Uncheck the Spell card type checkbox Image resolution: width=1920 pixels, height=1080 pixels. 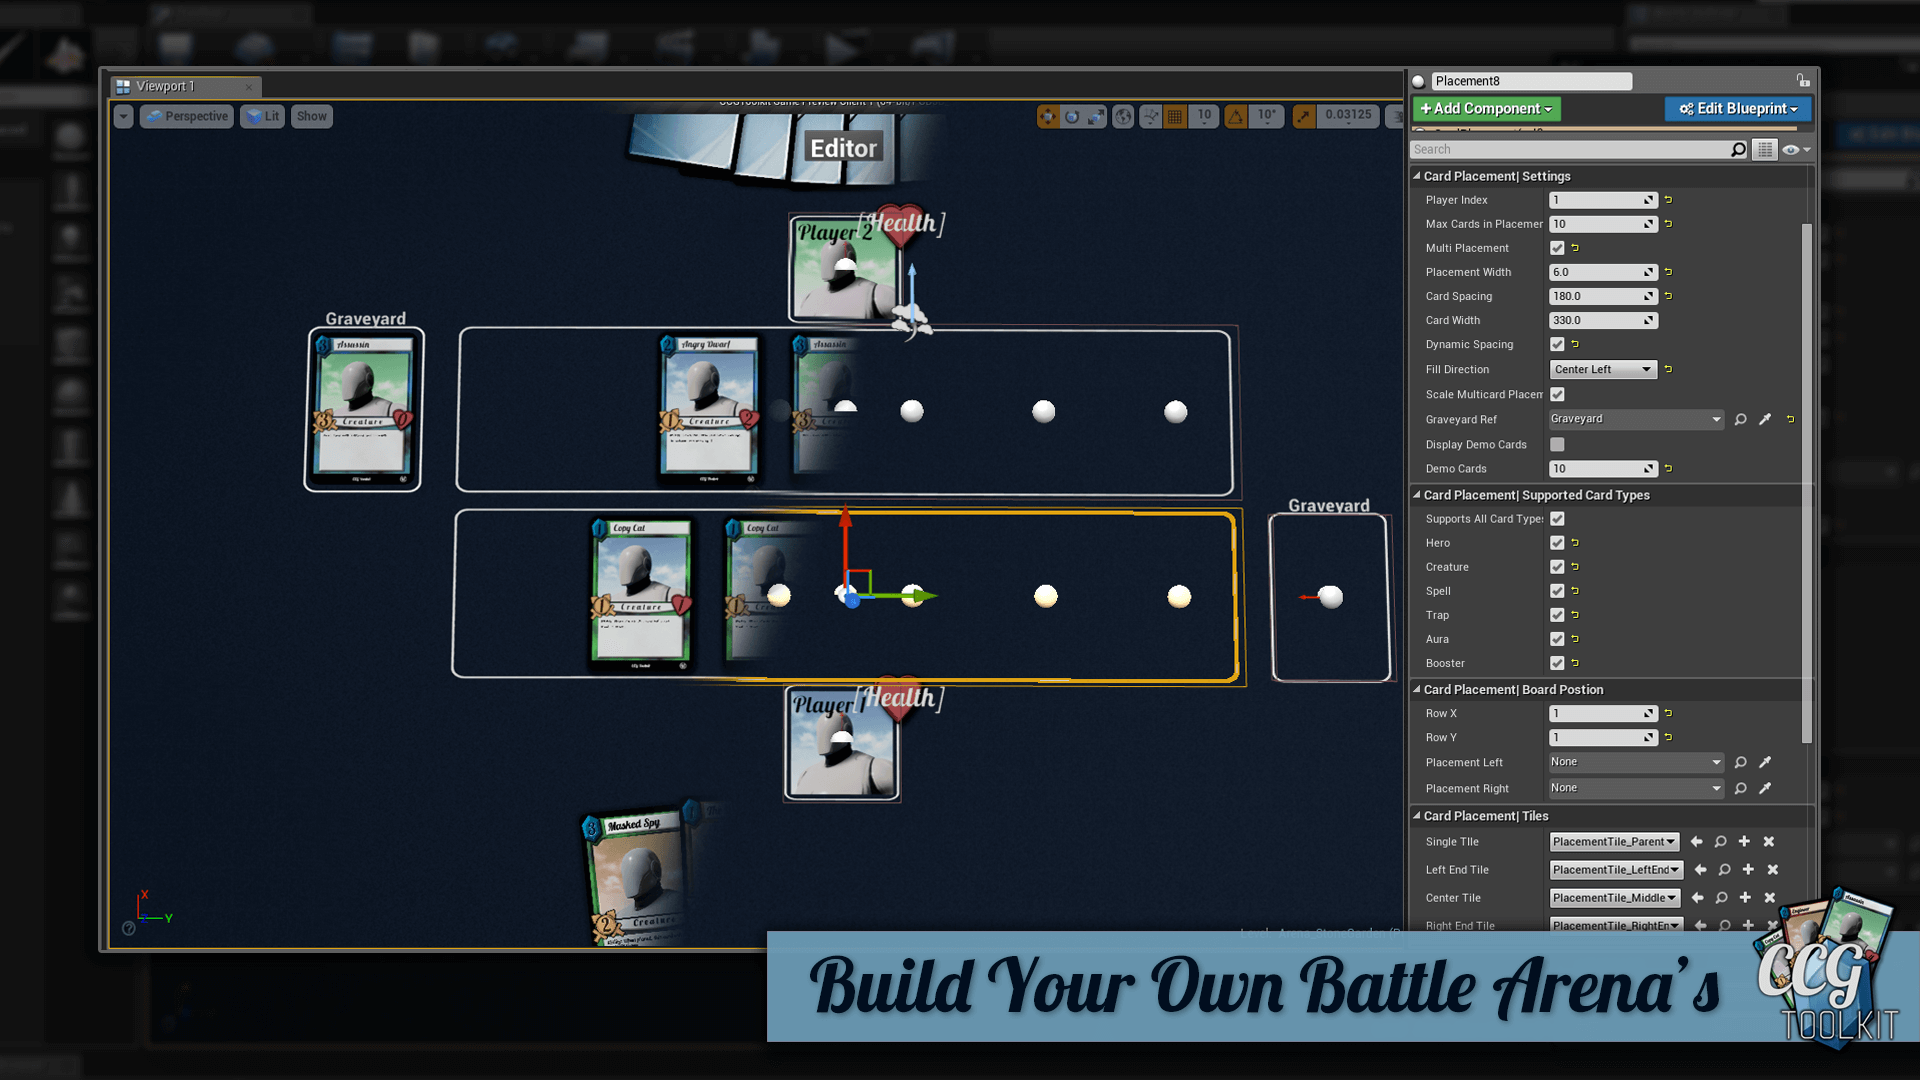pos(1557,591)
